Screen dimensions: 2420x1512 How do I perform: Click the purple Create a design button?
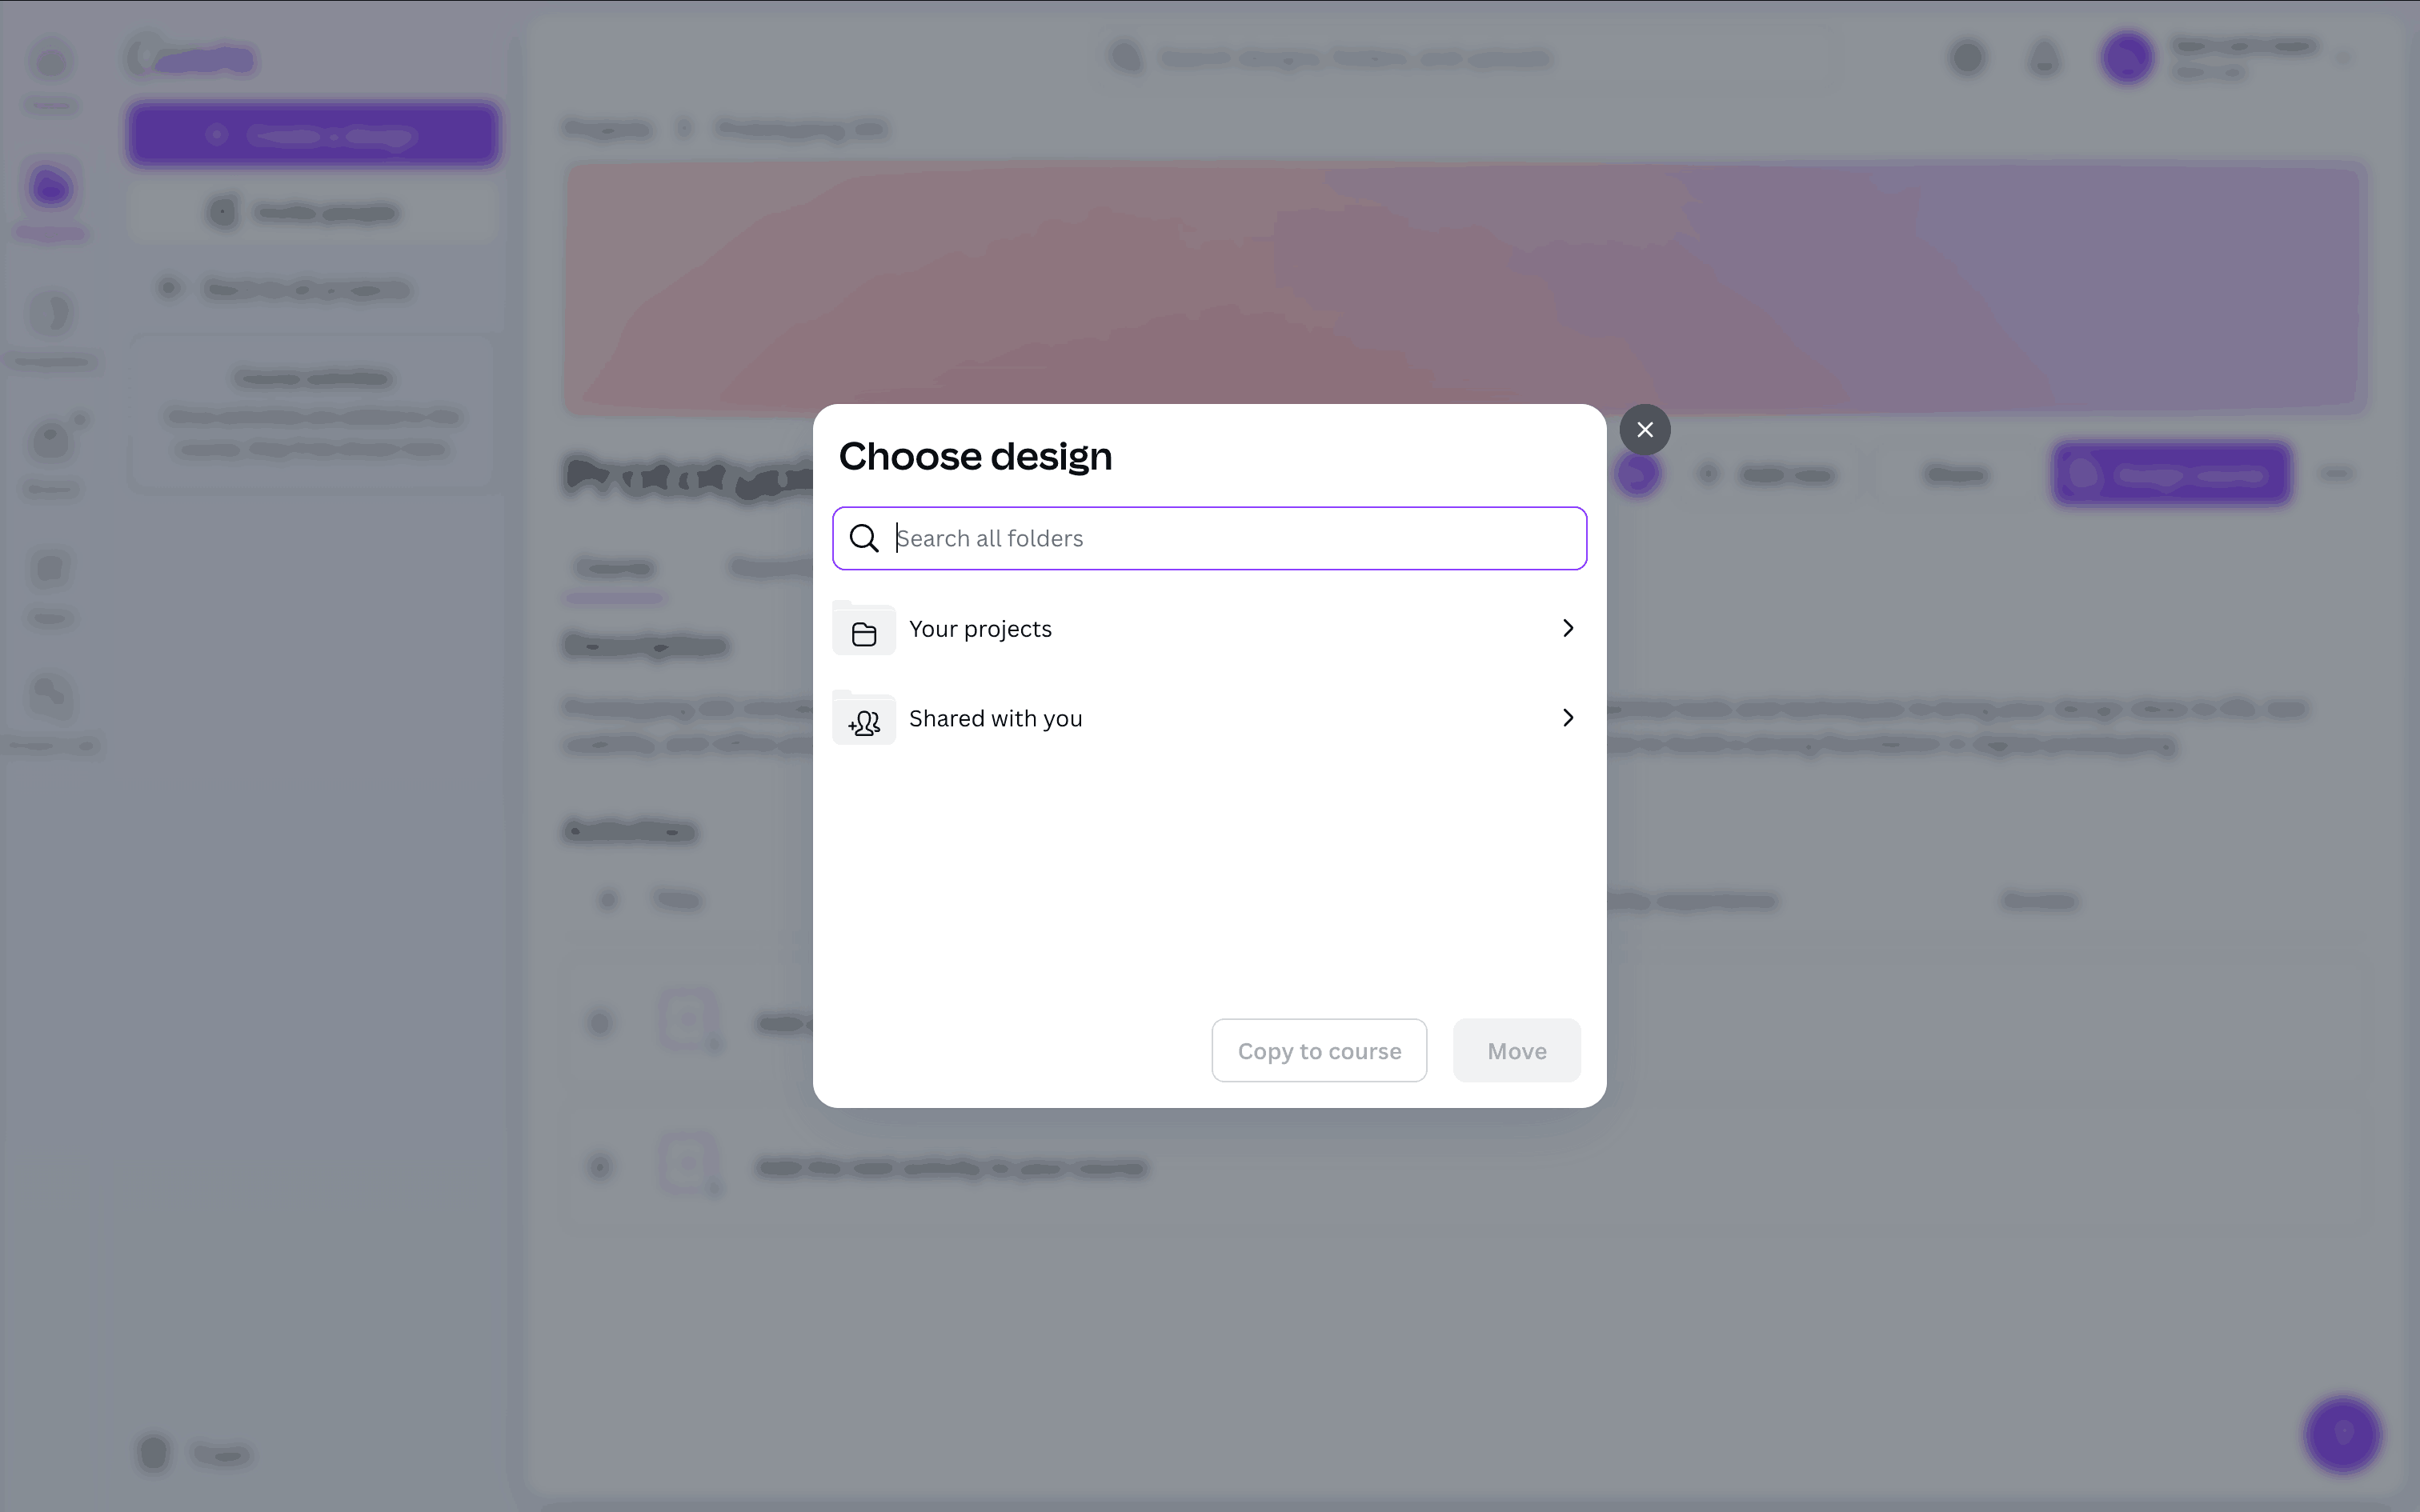point(313,135)
